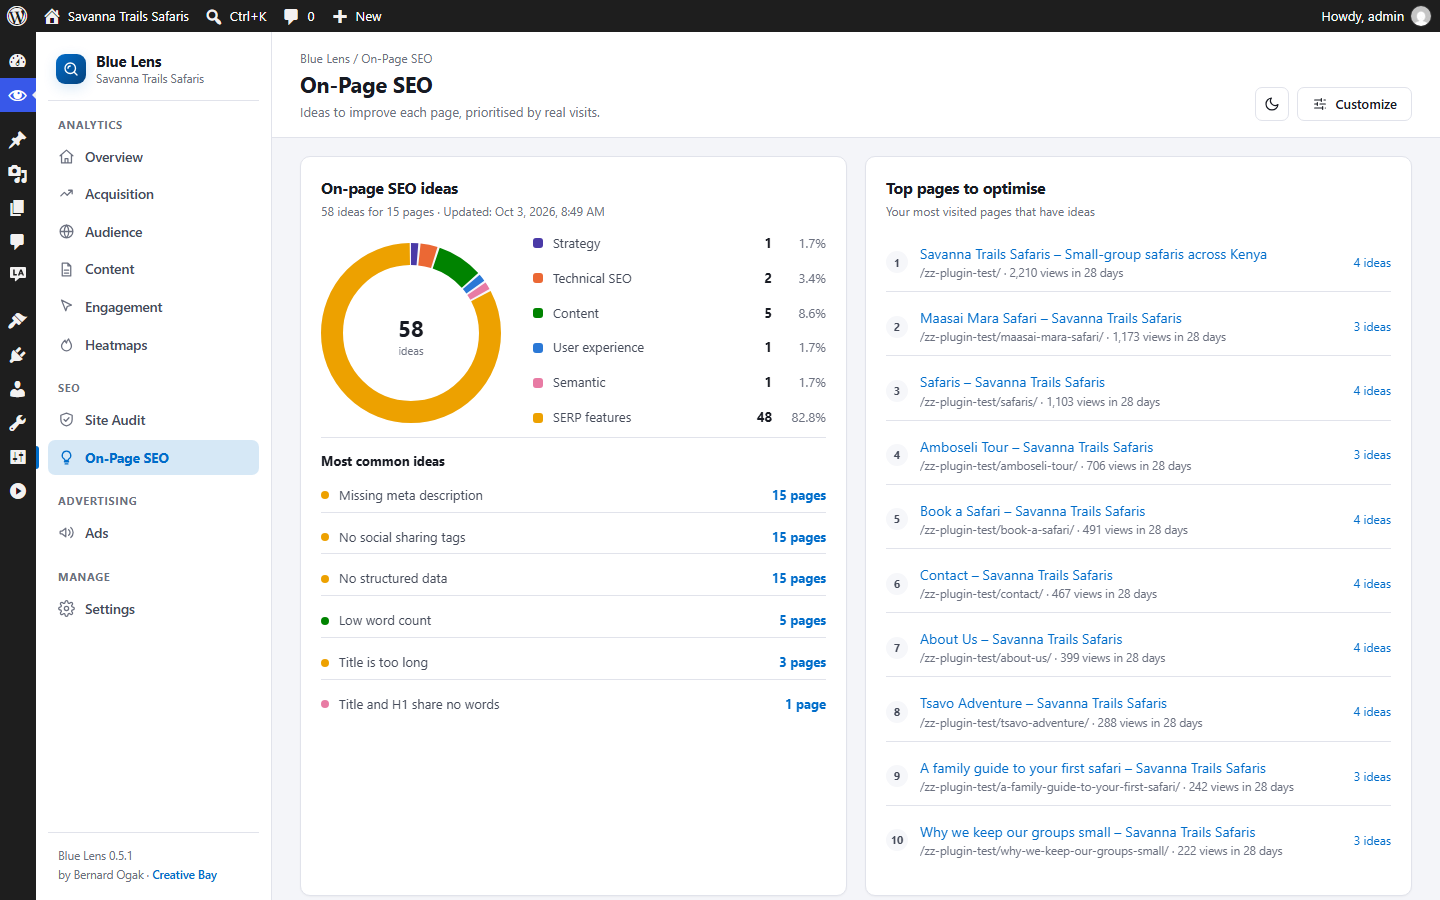Click "1 page" for Title and H1 row
1440x900 pixels.
[806, 704]
